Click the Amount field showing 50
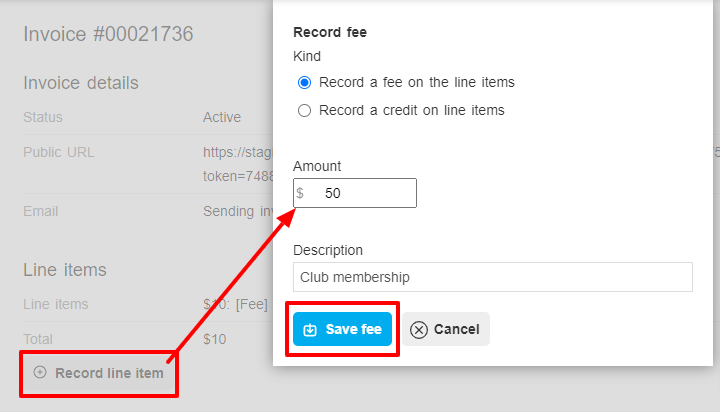The image size is (720, 412). point(355,193)
